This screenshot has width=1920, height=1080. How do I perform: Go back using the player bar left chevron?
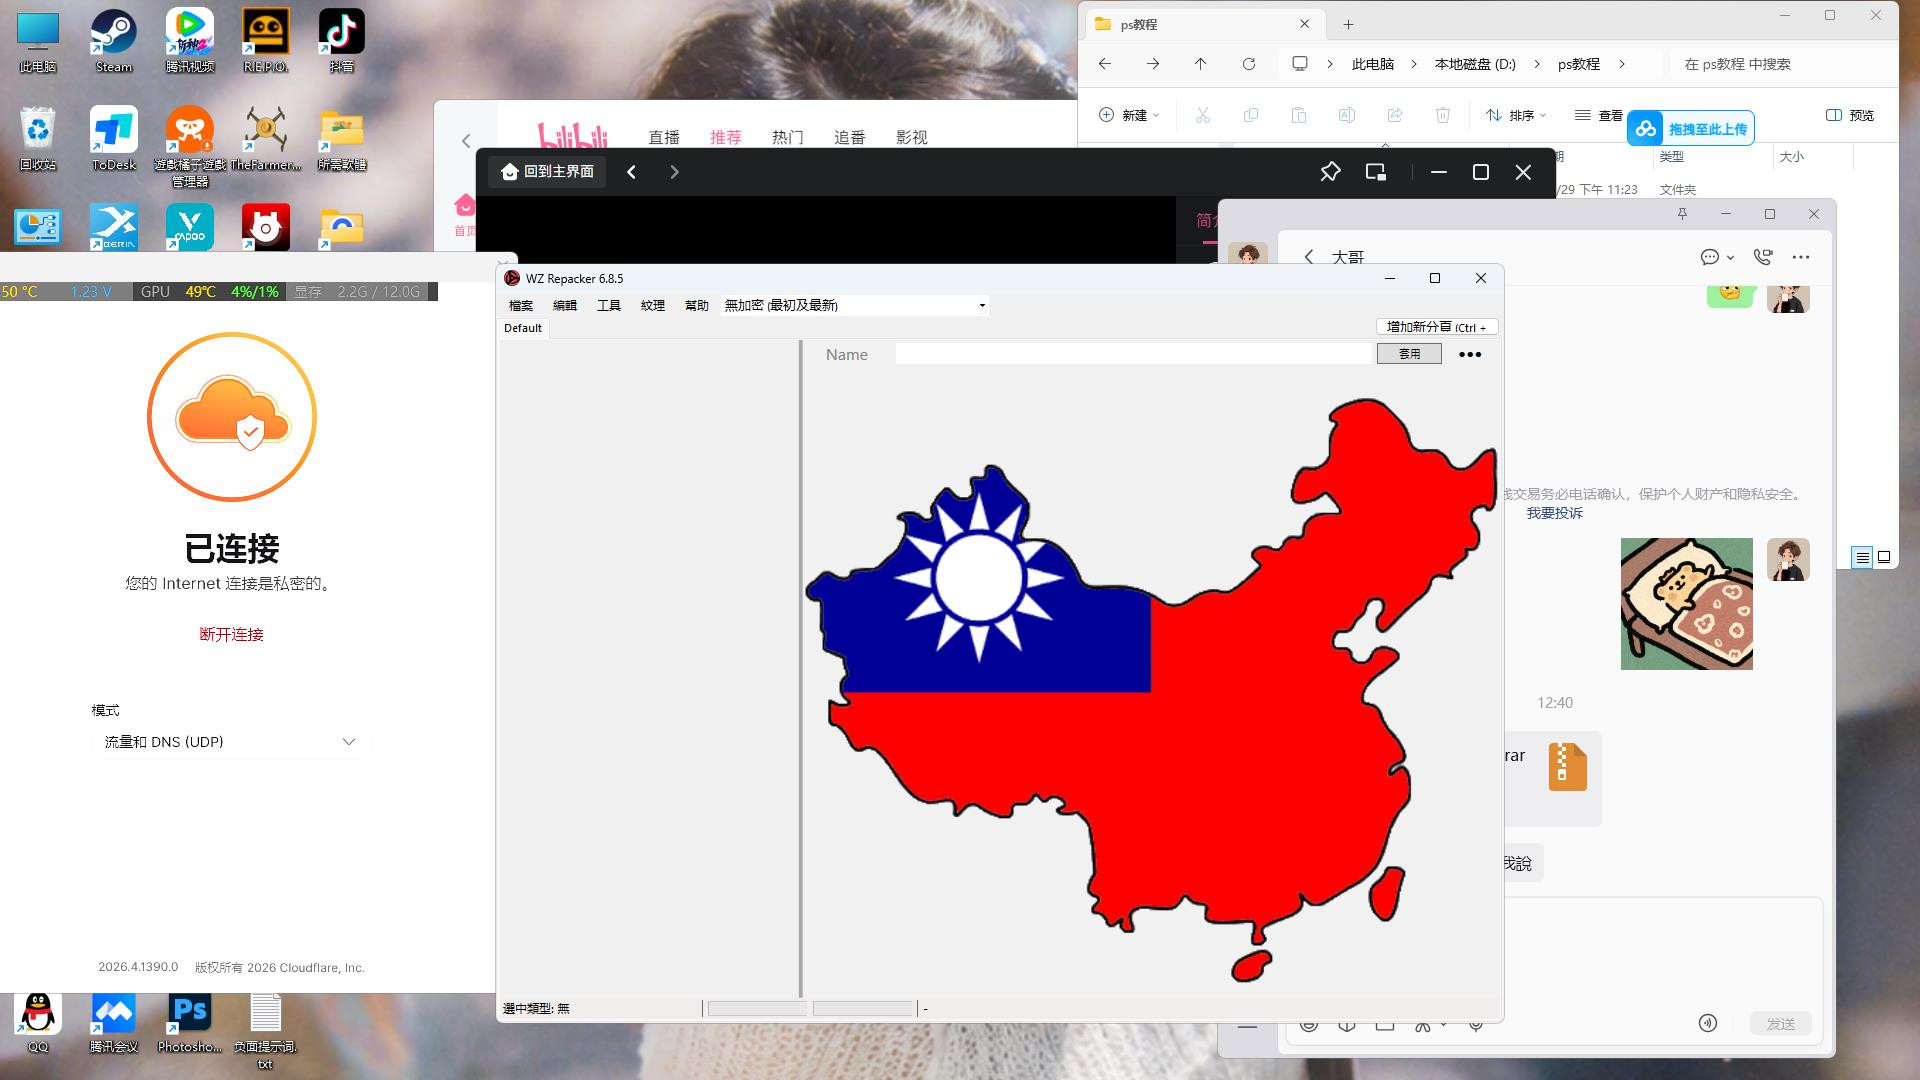[631, 172]
